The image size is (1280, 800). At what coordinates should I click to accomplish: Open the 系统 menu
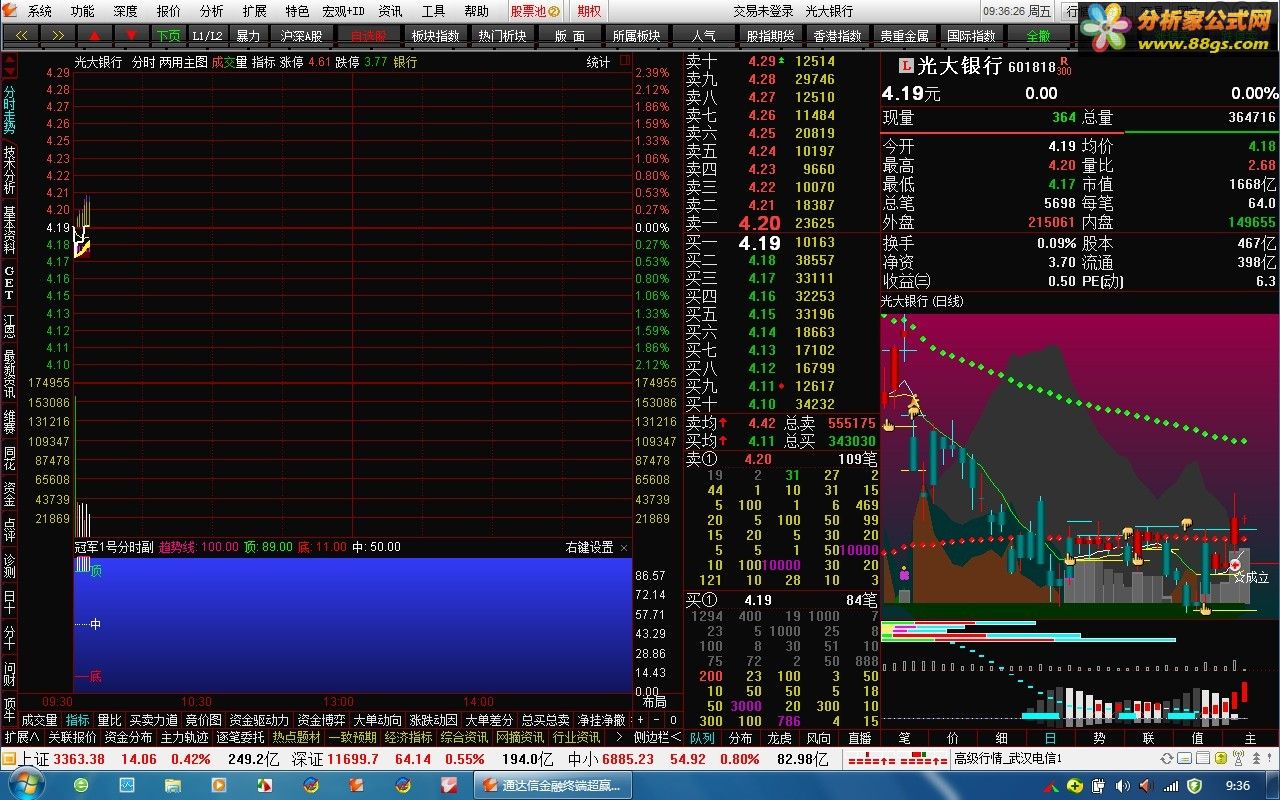(40, 11)
